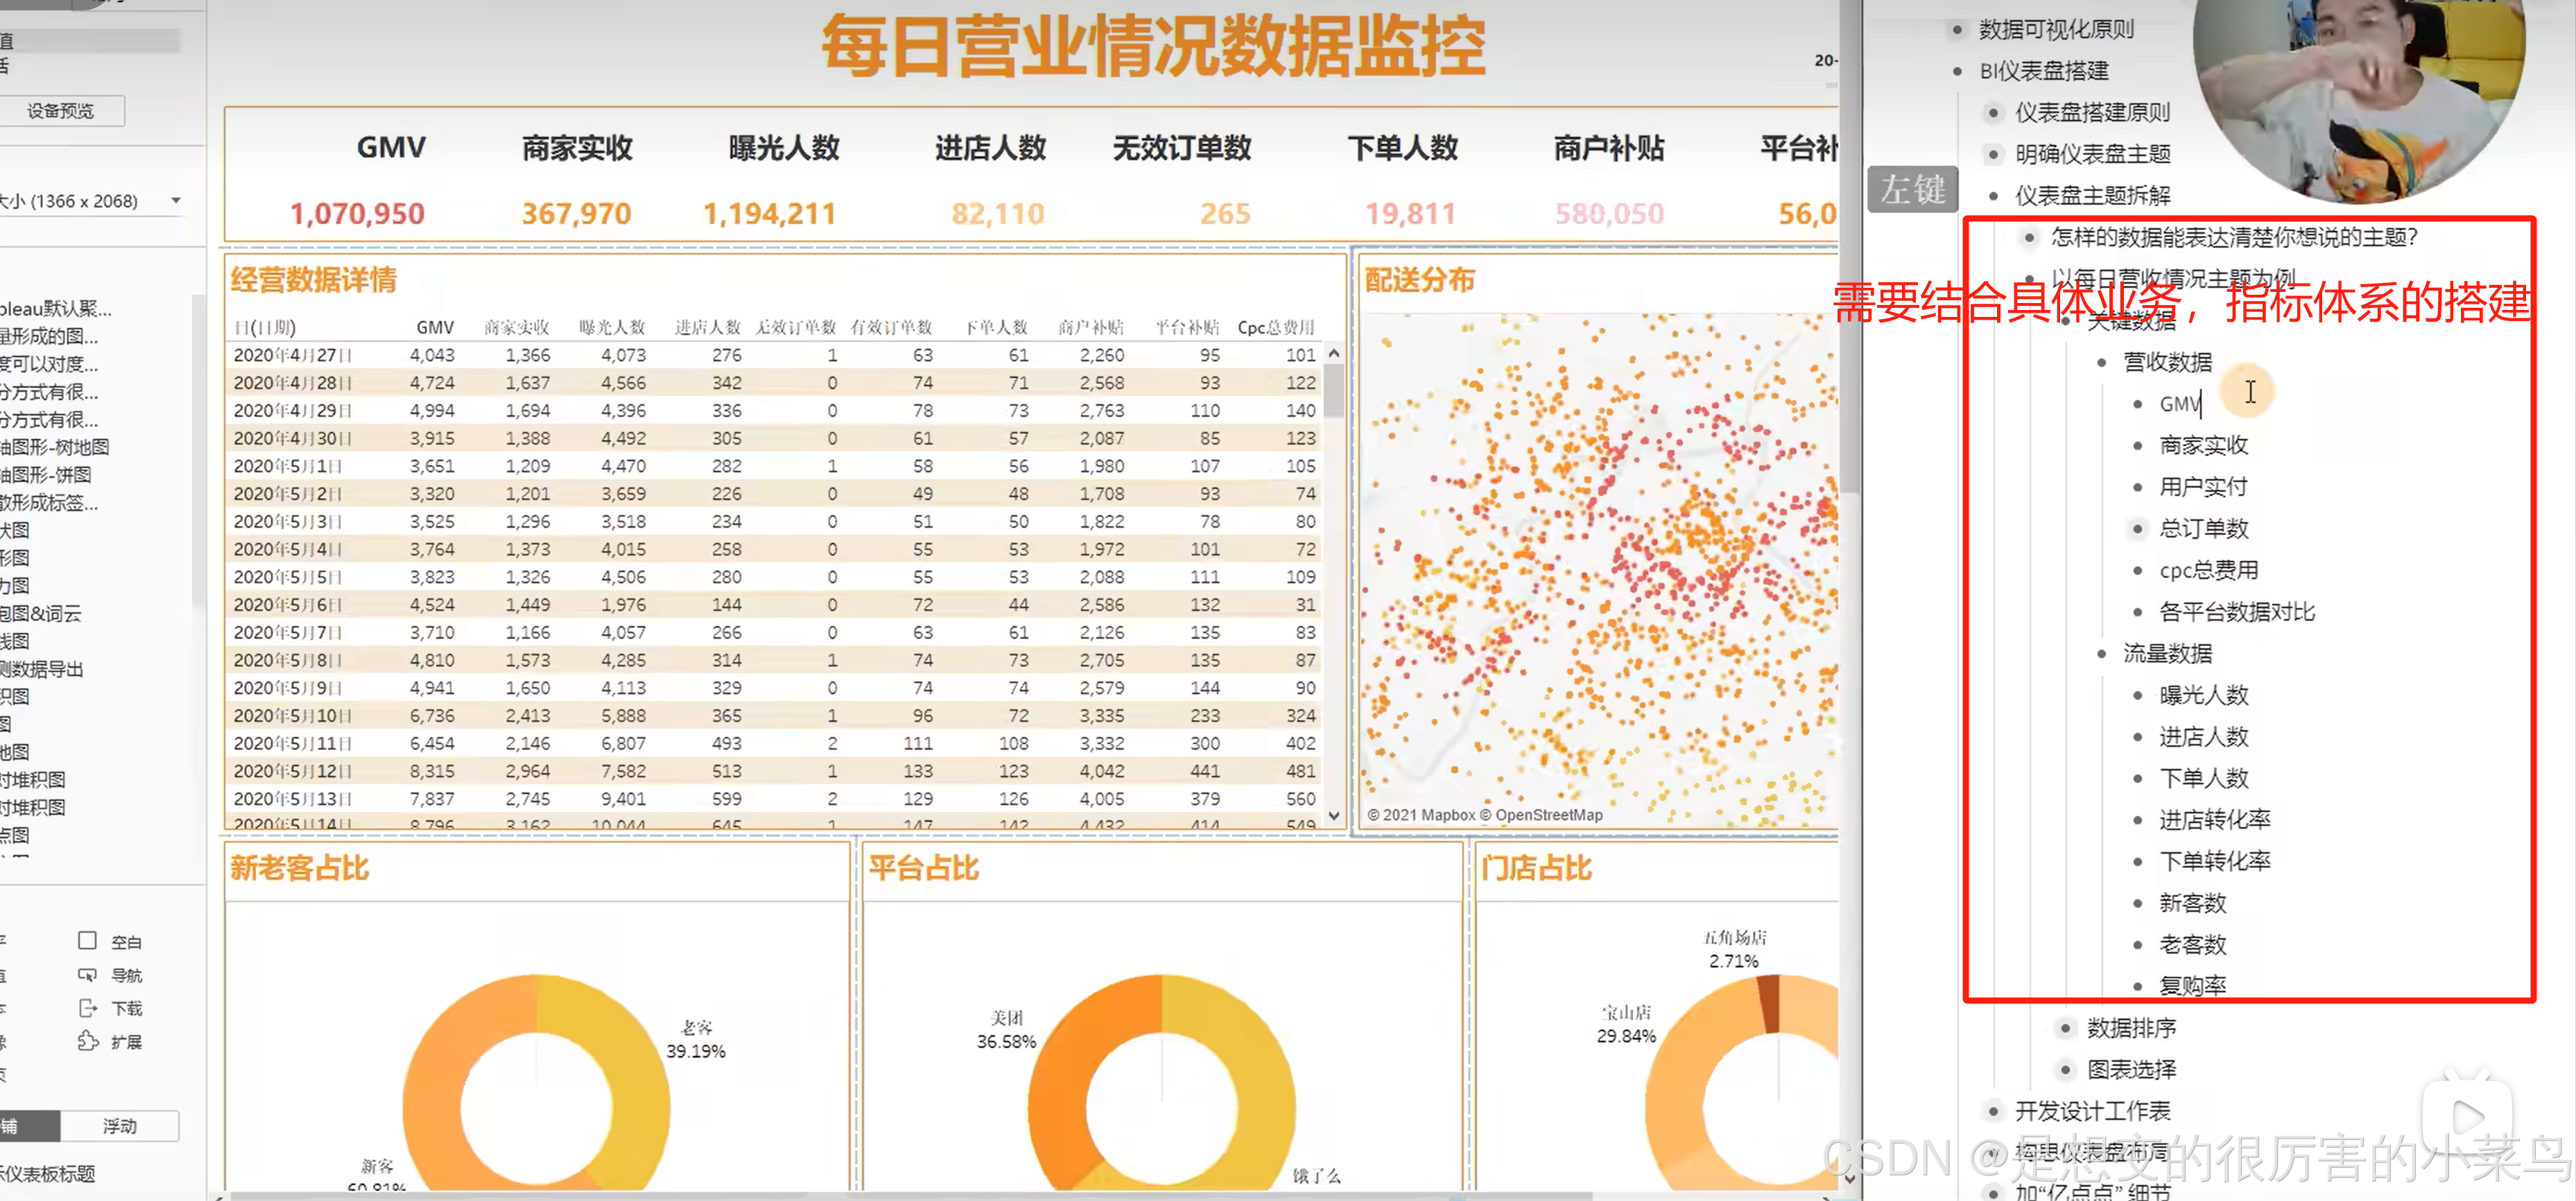Select 仪表盘搭建原则 outline item
2576x1201 pixels.
tap(2092, 112)
